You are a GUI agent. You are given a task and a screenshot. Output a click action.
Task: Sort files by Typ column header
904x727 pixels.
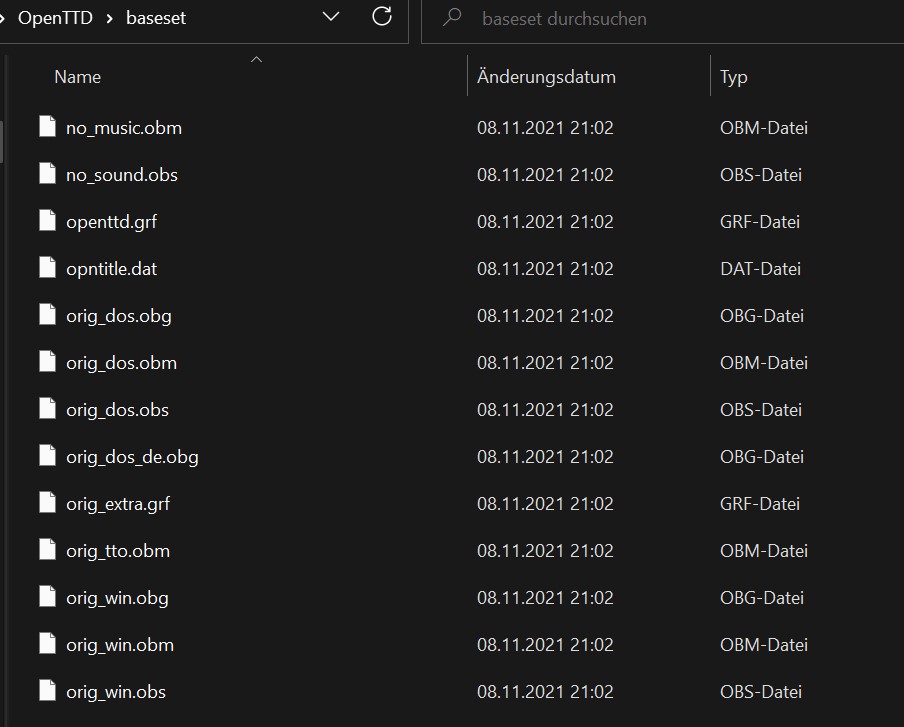[733, 77]
